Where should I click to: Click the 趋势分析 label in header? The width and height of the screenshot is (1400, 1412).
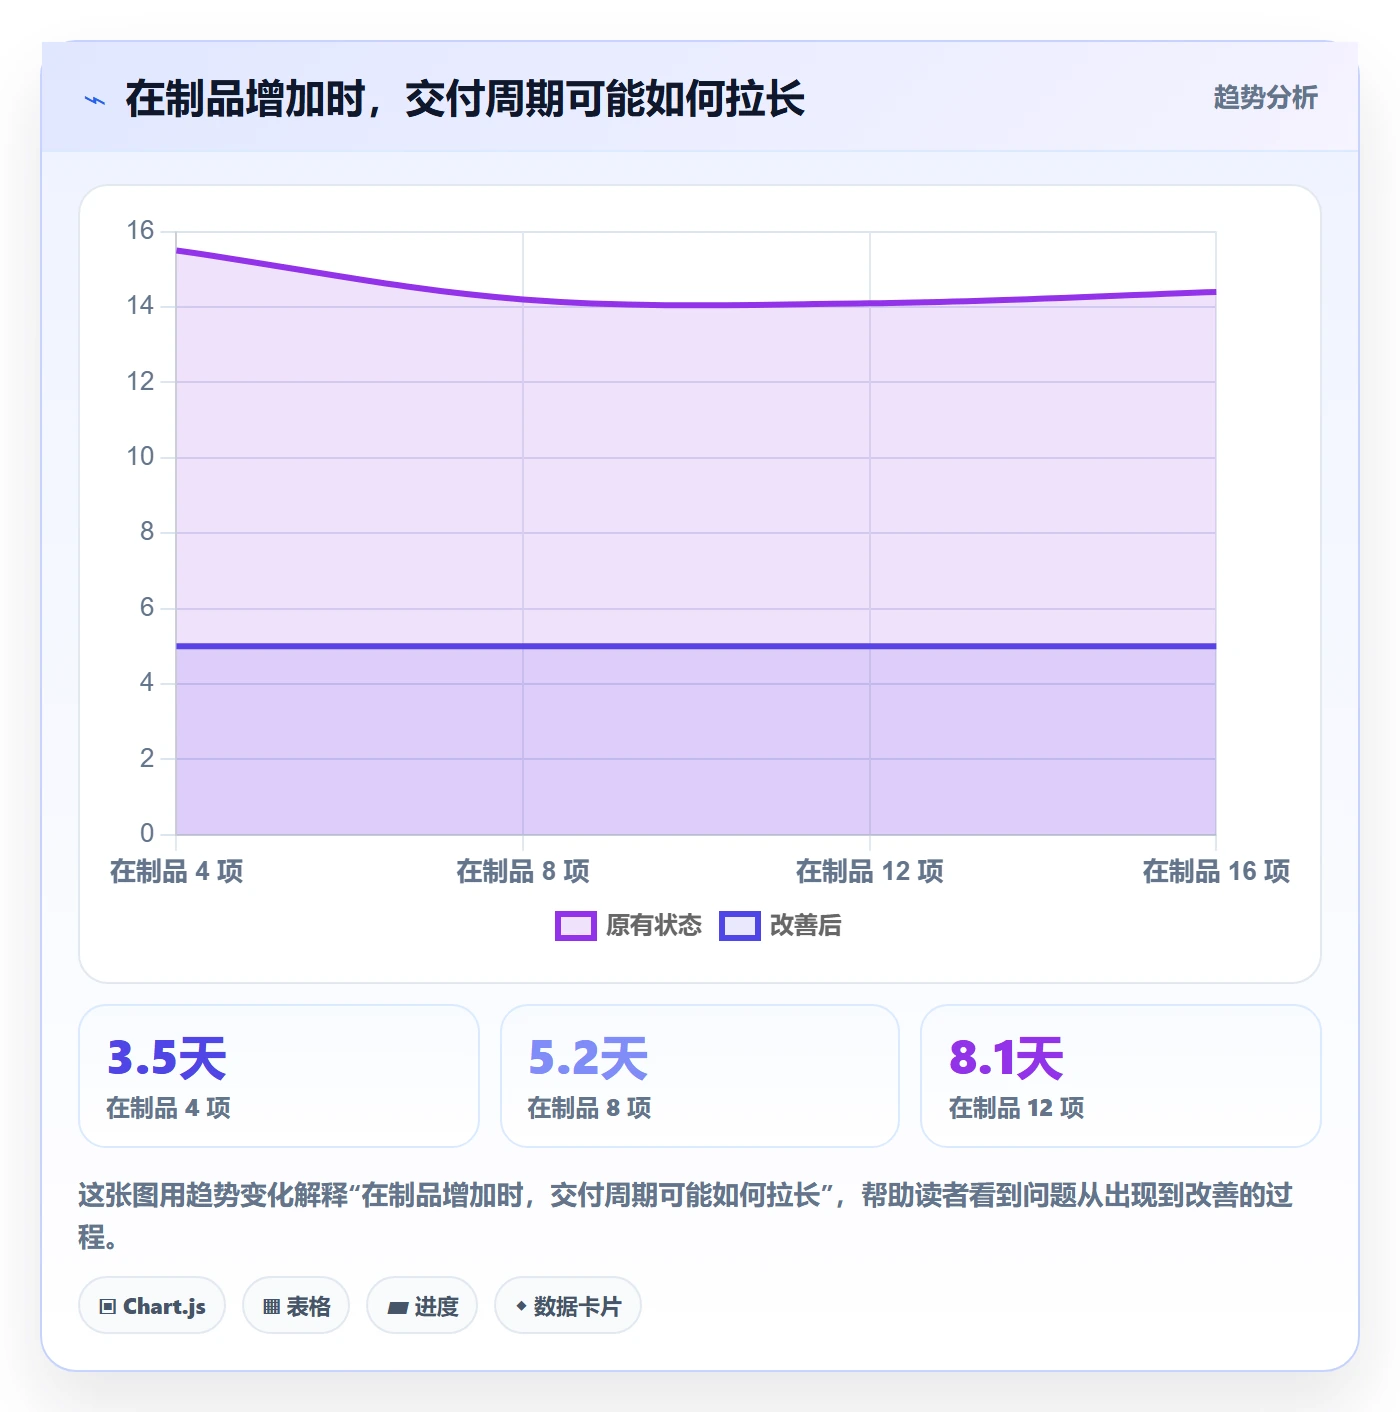(1265, 97)
